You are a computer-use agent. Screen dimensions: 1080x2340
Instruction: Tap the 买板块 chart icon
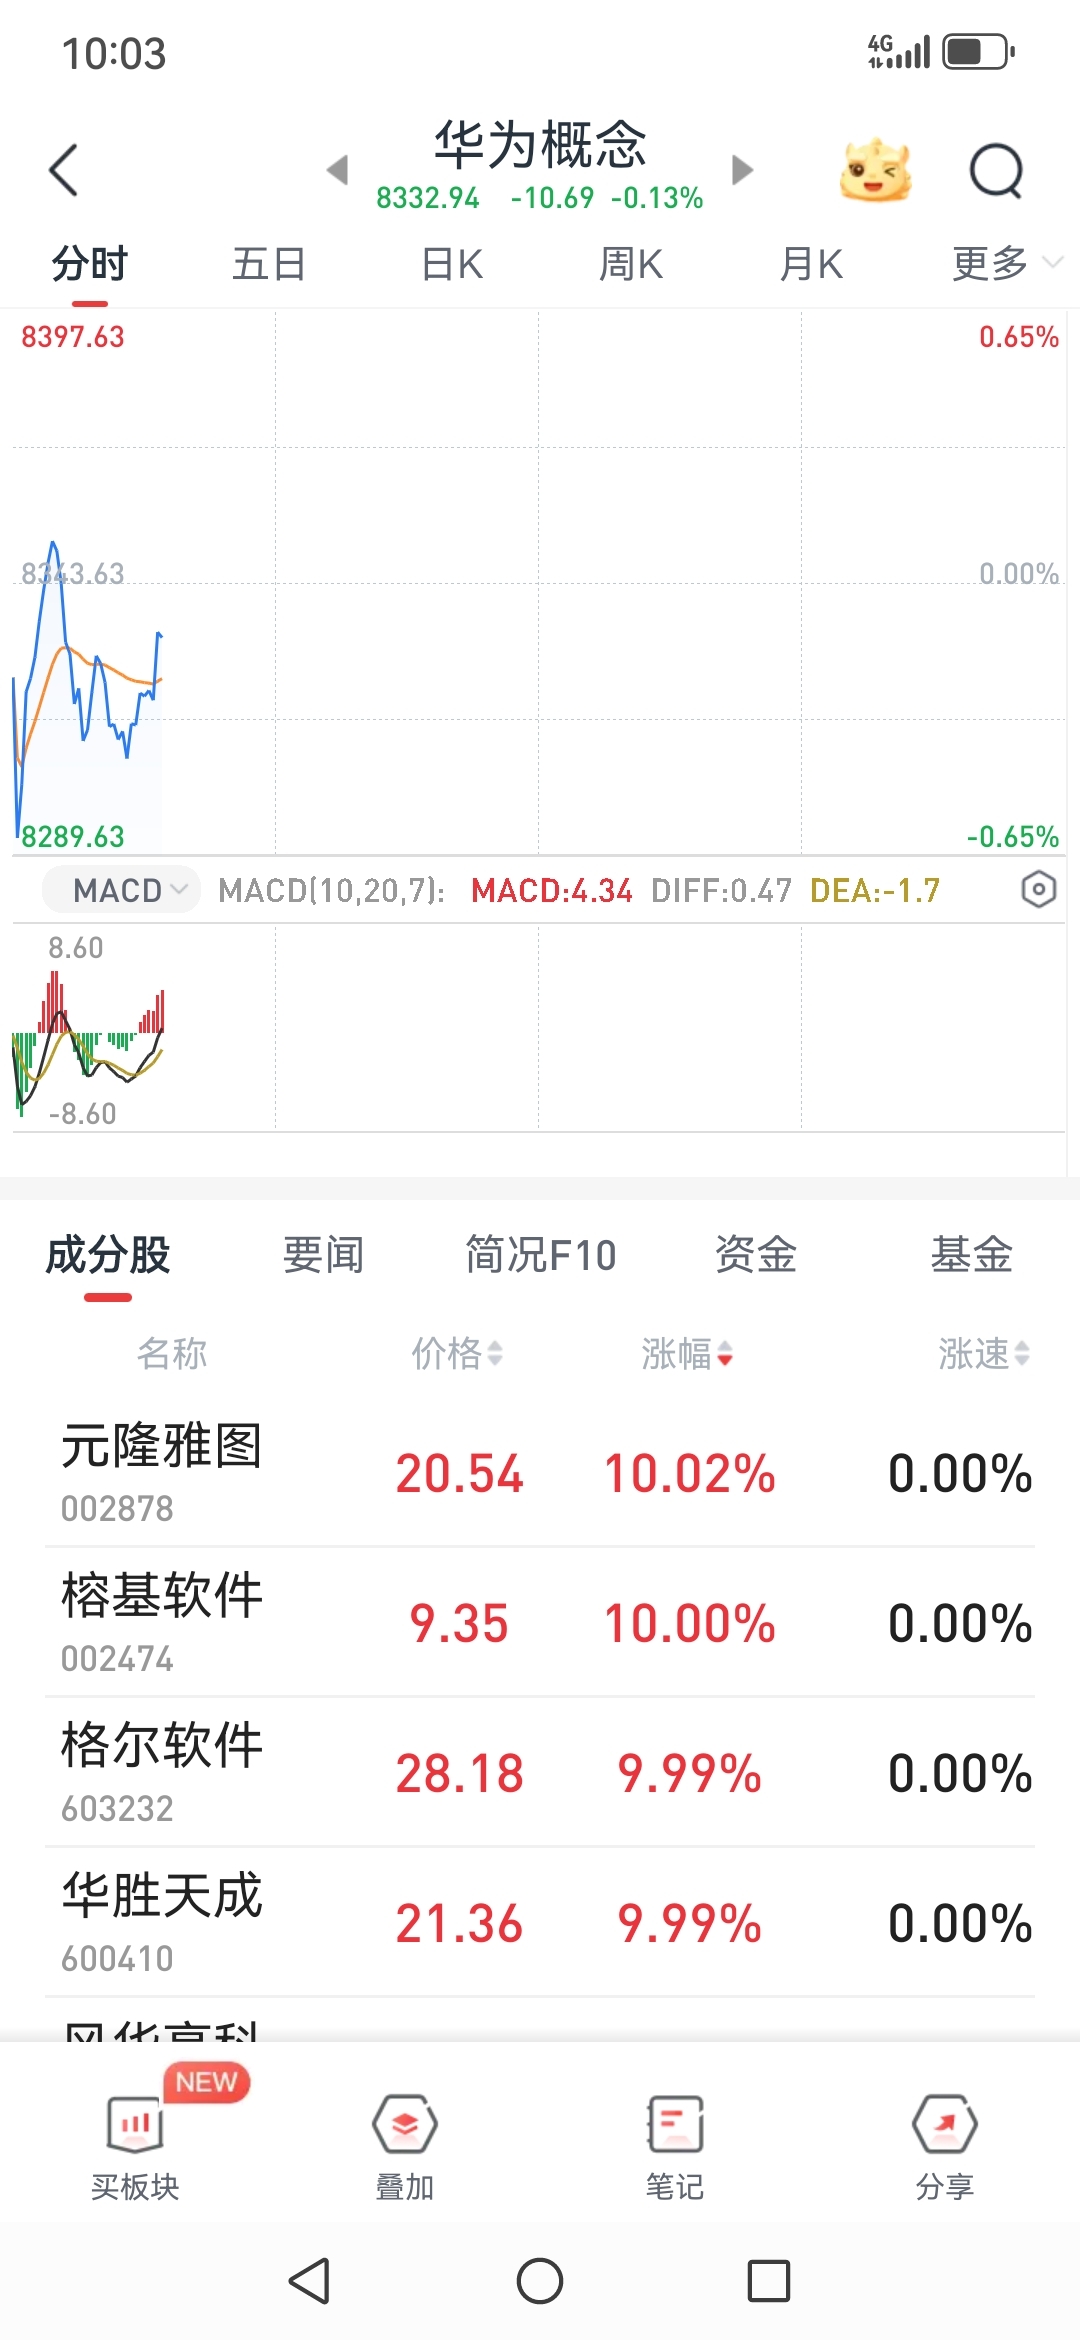[135, 2123]
